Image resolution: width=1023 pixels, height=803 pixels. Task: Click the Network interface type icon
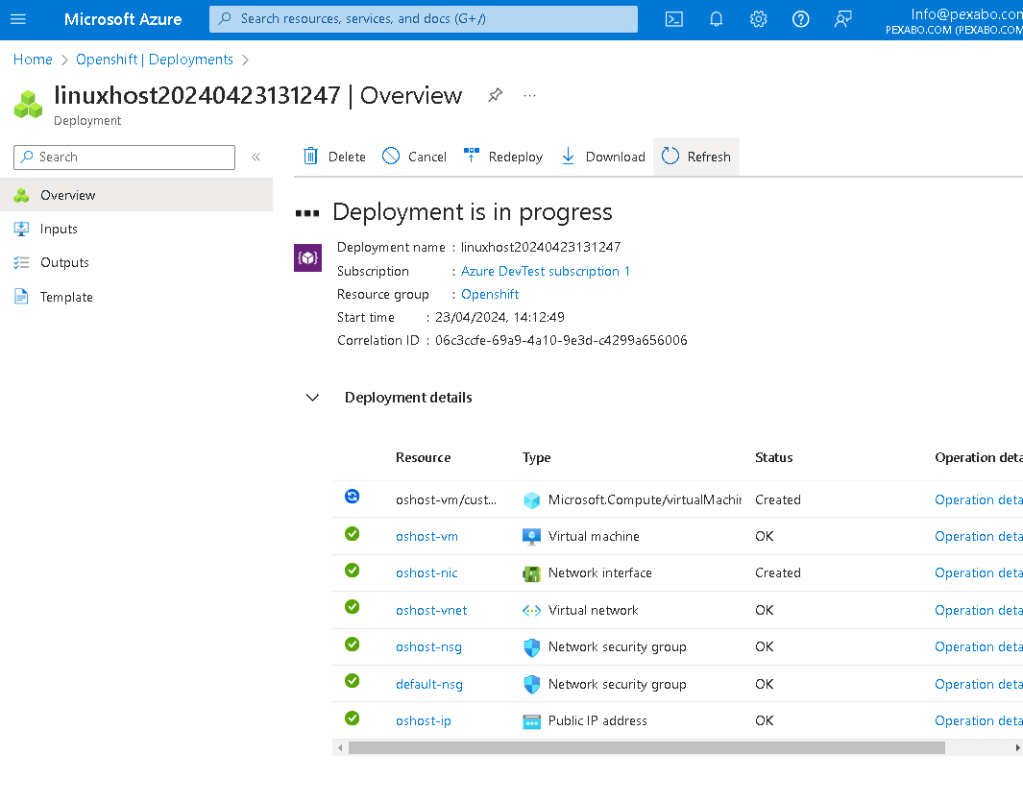pos(532,574)
